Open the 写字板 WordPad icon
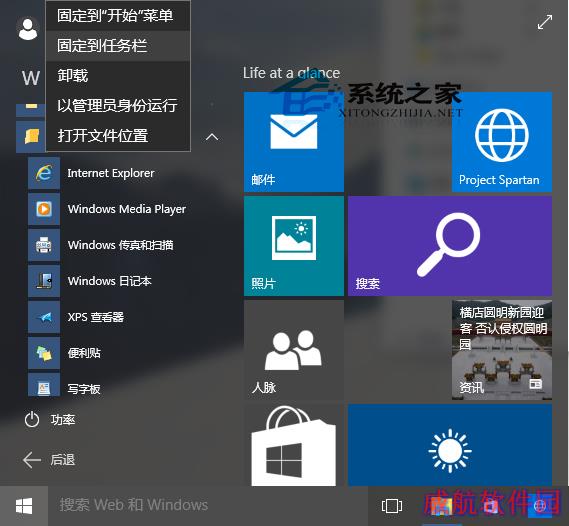 click(x=44, y=385)
